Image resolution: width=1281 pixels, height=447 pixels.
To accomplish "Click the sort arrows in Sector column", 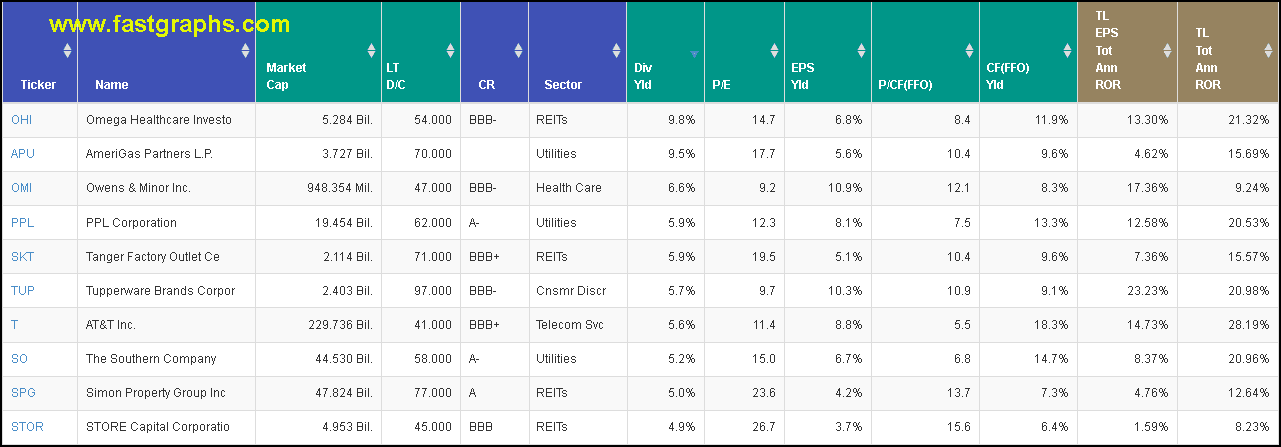I will point(616,50).
